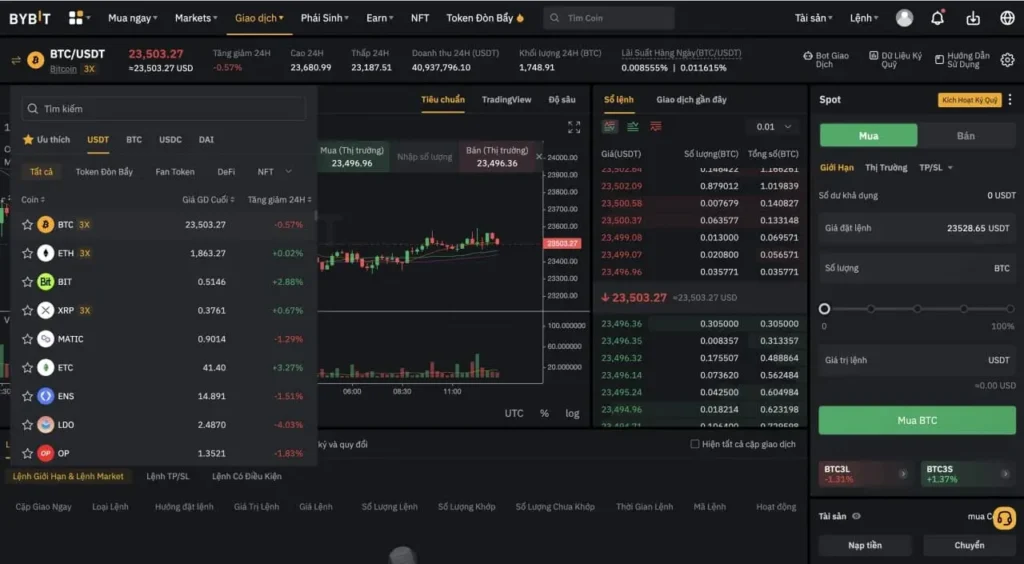This screenshot has height=564, width=1024.
Task: Open order book precision 0.01 dropdown
Action: 773,127
